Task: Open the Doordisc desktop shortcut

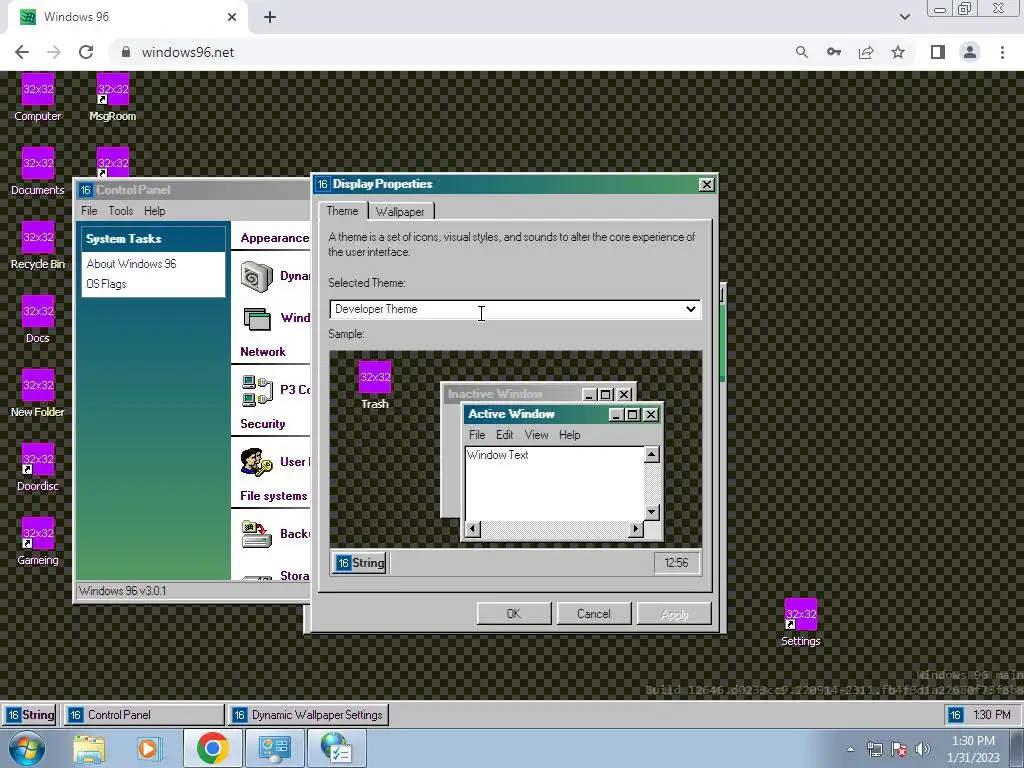Action: 38,467
